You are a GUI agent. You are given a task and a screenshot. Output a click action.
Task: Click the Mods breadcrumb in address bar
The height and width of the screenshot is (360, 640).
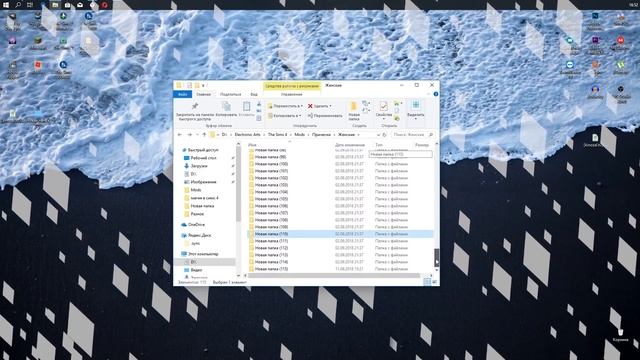click(300, 135)
